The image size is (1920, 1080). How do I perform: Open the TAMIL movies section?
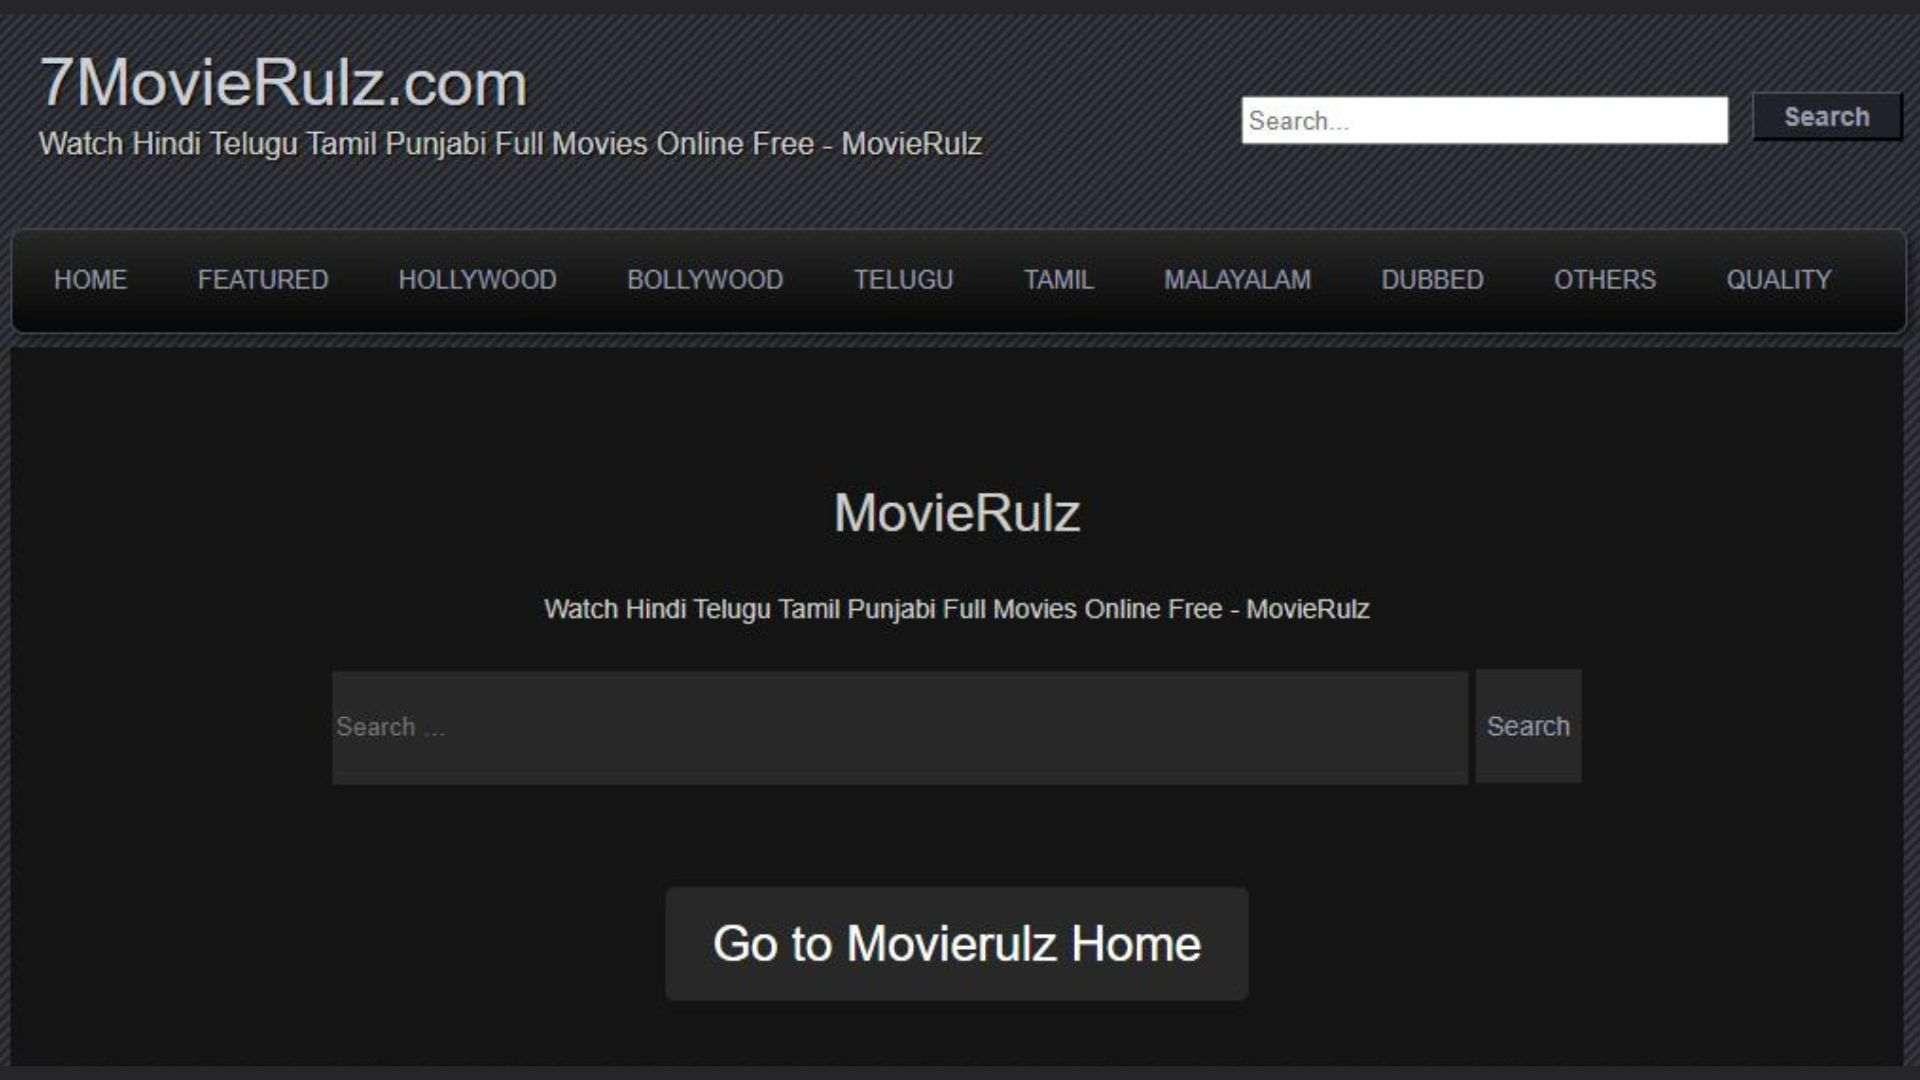click(x=1058, y=280)
